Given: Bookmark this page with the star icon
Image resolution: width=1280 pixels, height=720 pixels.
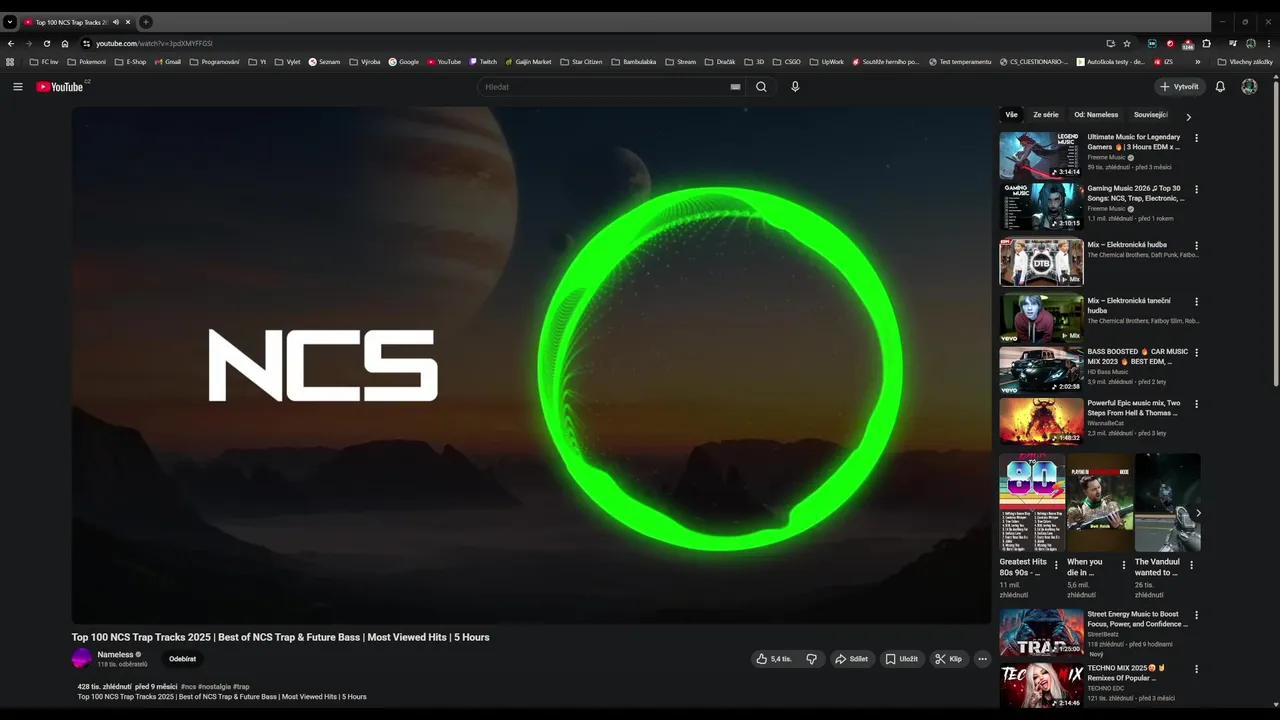Looking at the screenshot, I should coord(1127,43).
